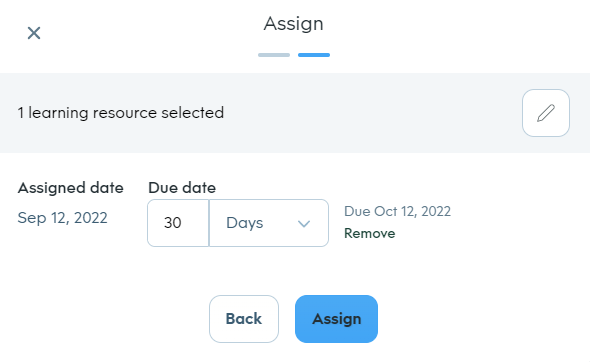Click the Assigned date label
The width and height of the screenshot is (590, 362).
71,188
